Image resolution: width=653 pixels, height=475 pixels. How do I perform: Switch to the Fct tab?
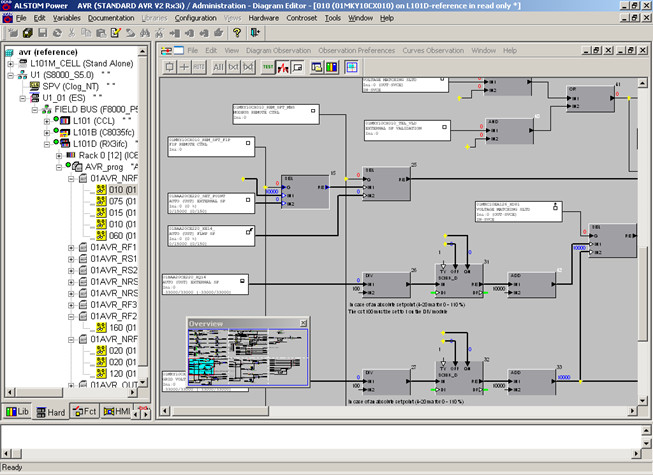pyautogui.click(x=85, y=411)
